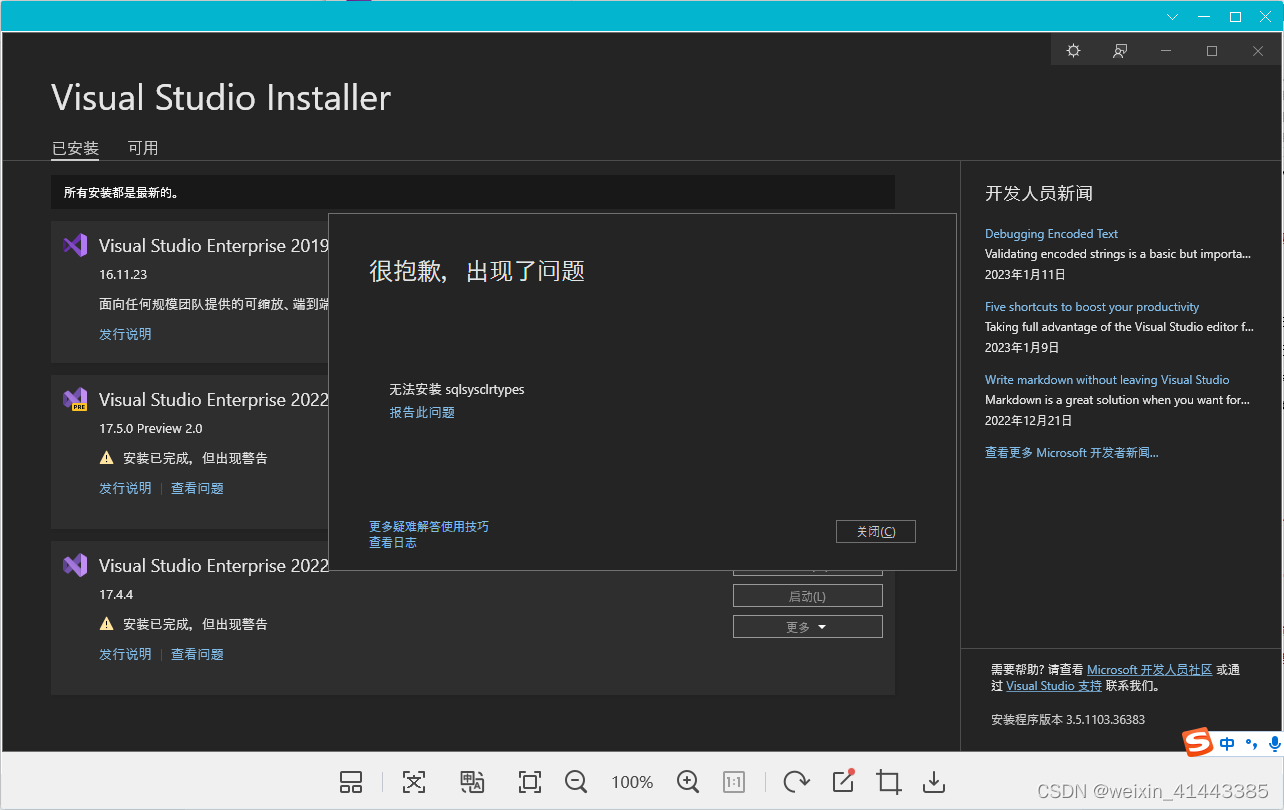This screenshot has height=810, width=1284.
Task: Select the crop tool in the image toolbar
Action: (888, 782)
